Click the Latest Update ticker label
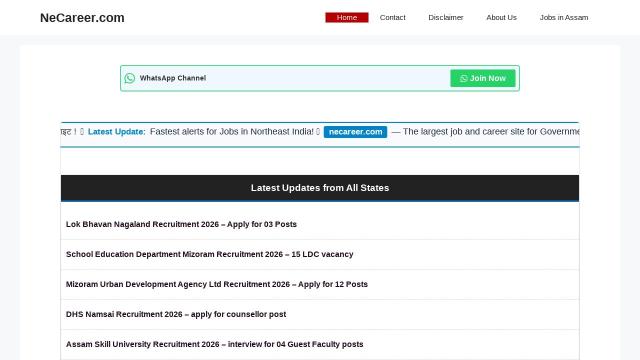 point(117,132)
